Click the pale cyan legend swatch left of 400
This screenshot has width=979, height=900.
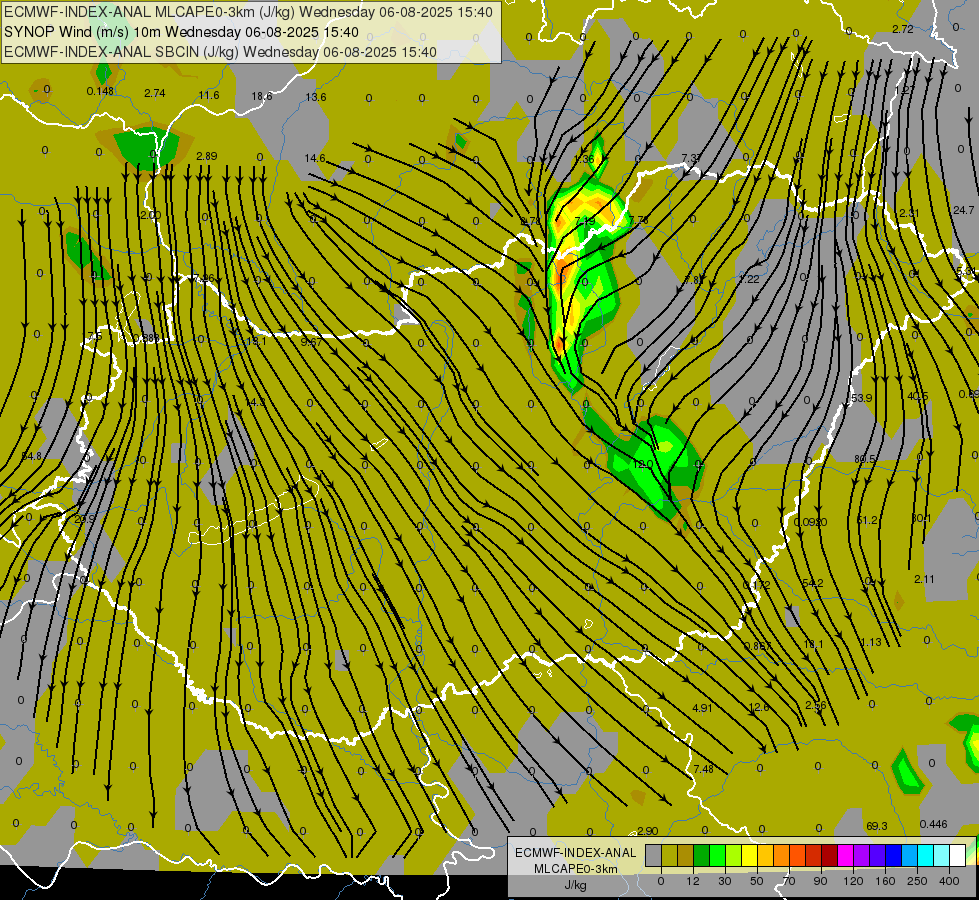[x=941, y=856]
